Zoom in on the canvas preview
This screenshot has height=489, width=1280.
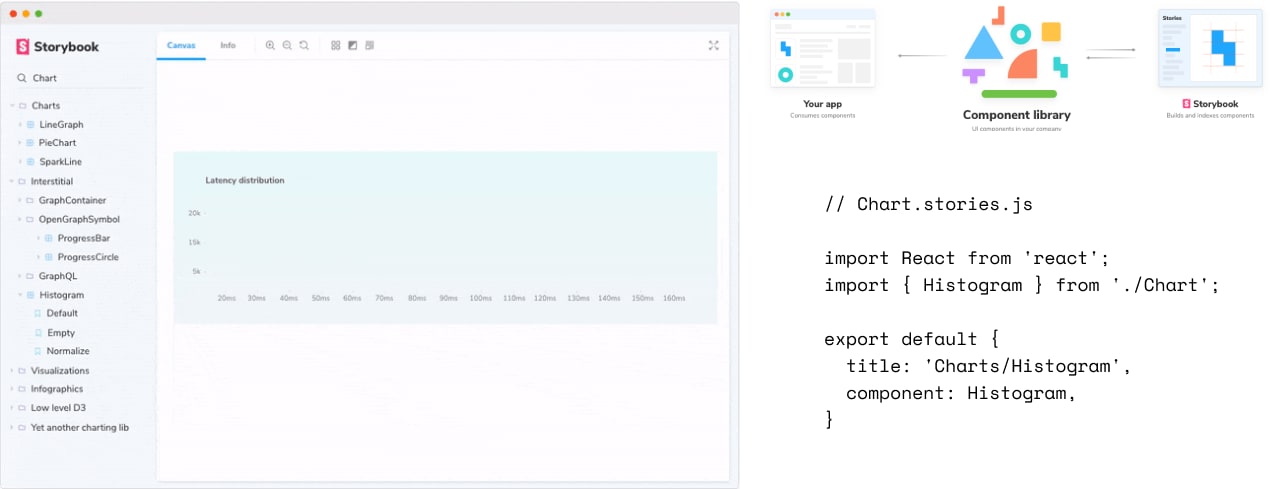270,45
